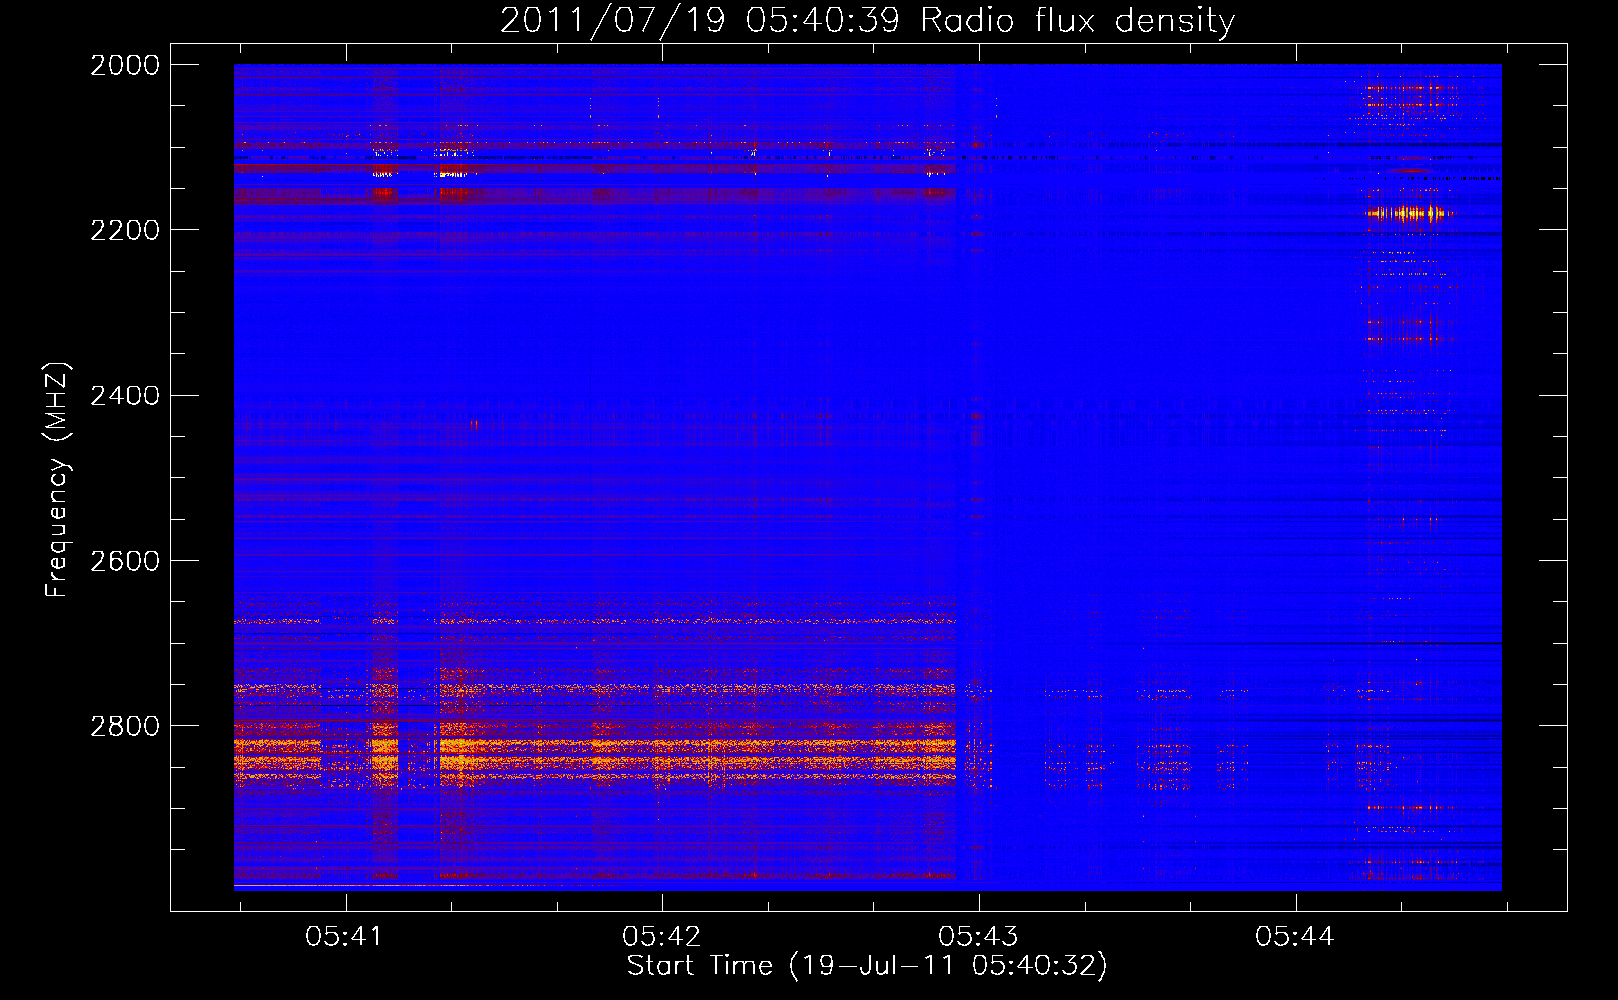Click the 05:43 time axis label
Image resolution: width=1618 pixels, height=1000 pixels.
tap(978, 937)
